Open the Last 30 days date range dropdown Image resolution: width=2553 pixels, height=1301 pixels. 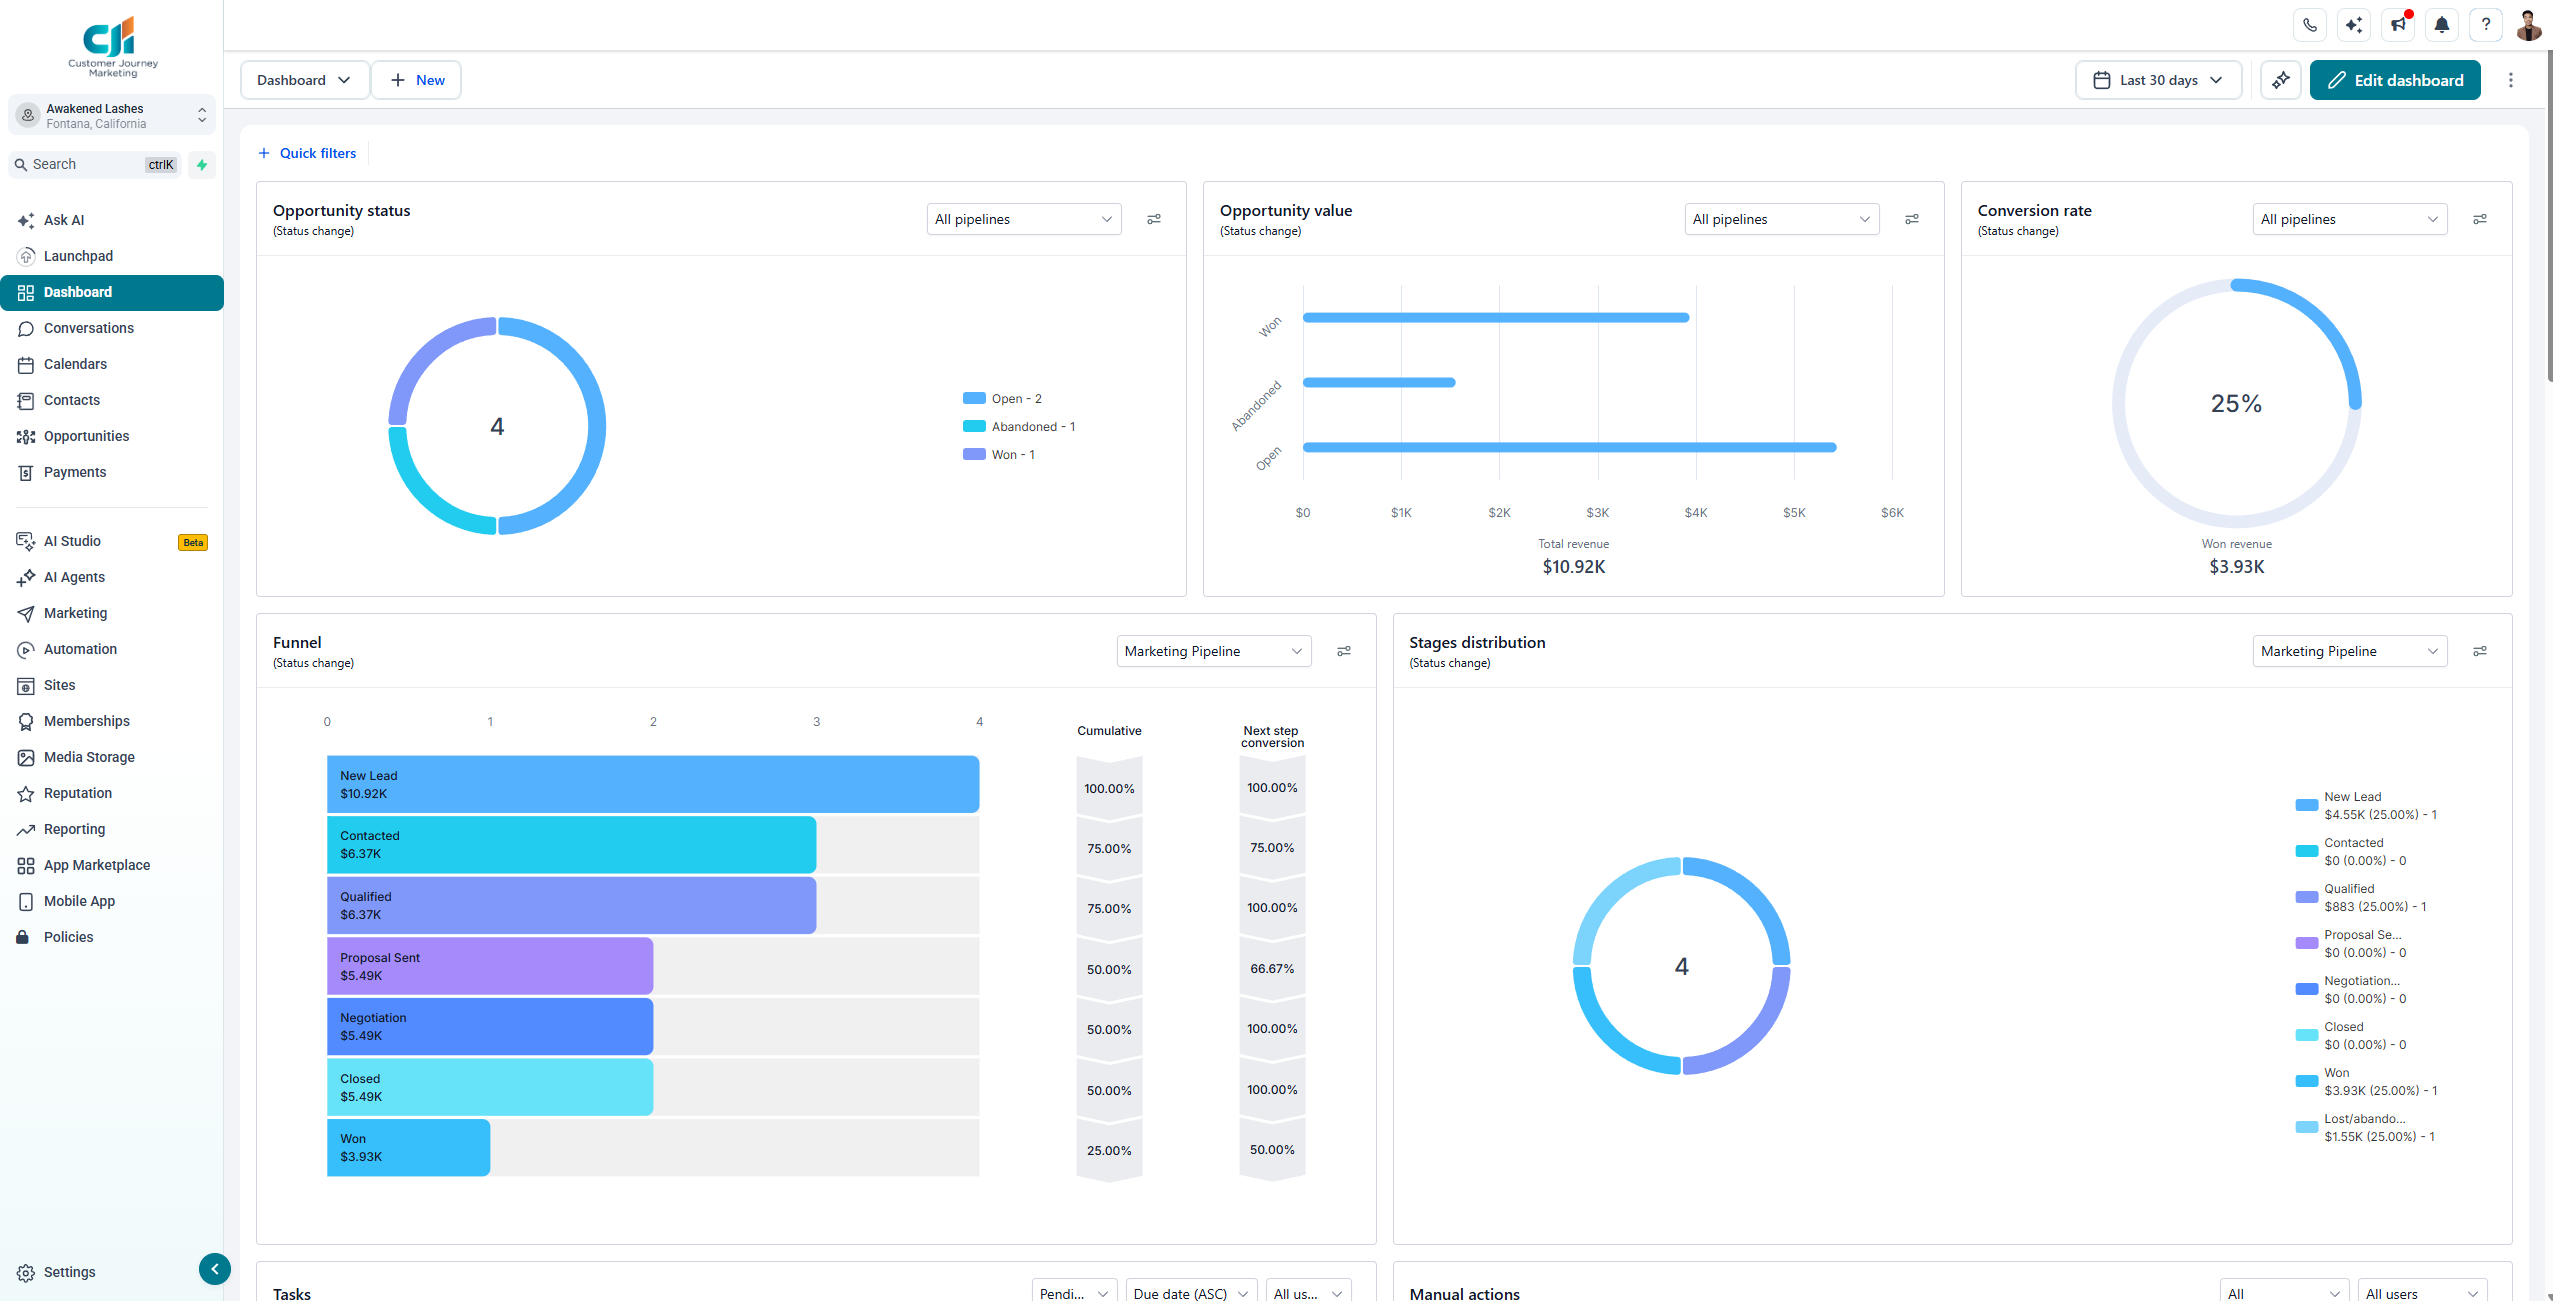coord(2158,80)
